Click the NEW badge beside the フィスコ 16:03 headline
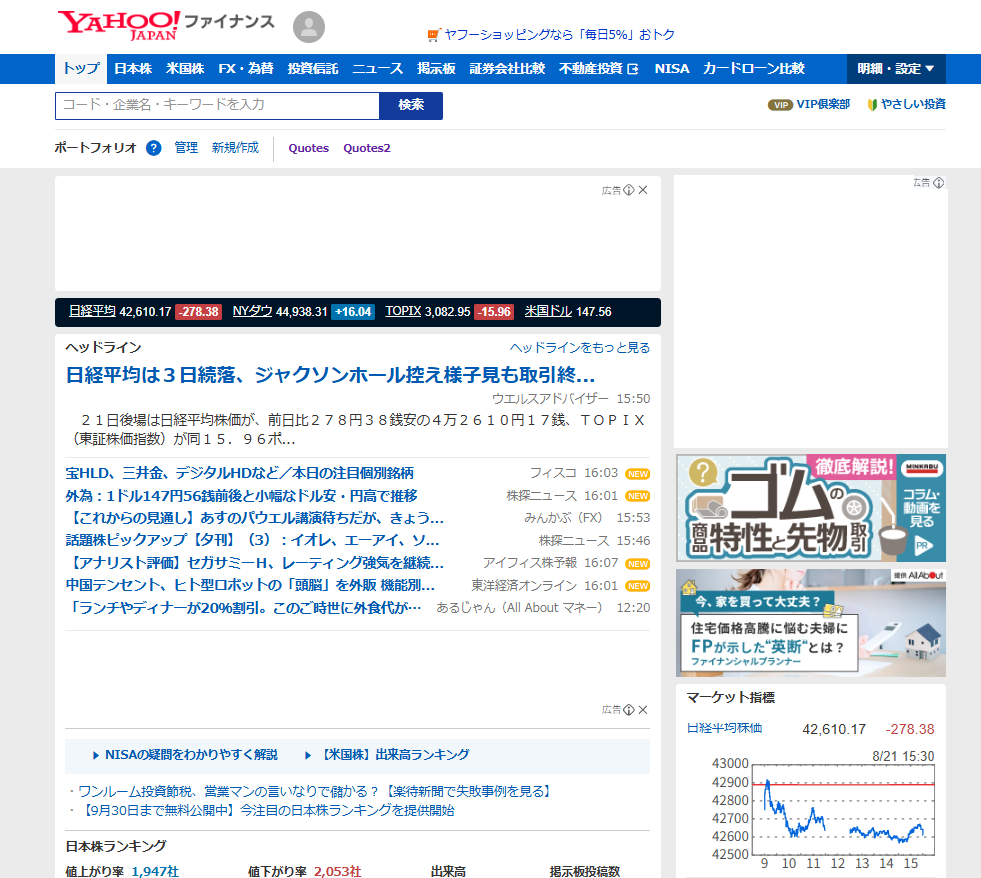Screen dimensions: 981x878 tap(638, 474)
